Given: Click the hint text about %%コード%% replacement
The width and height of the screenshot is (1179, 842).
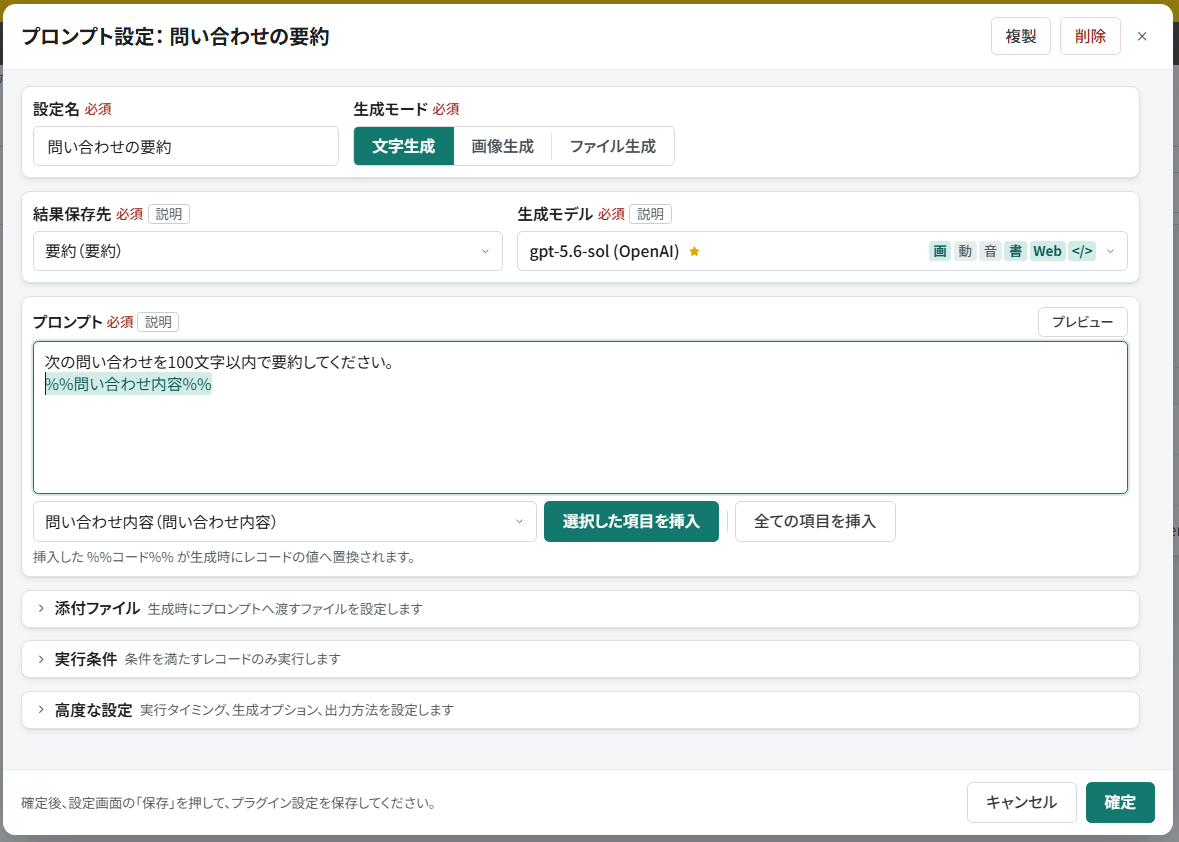Looking at the screenshot, I should pyautogui.click(x=225, y=557).
